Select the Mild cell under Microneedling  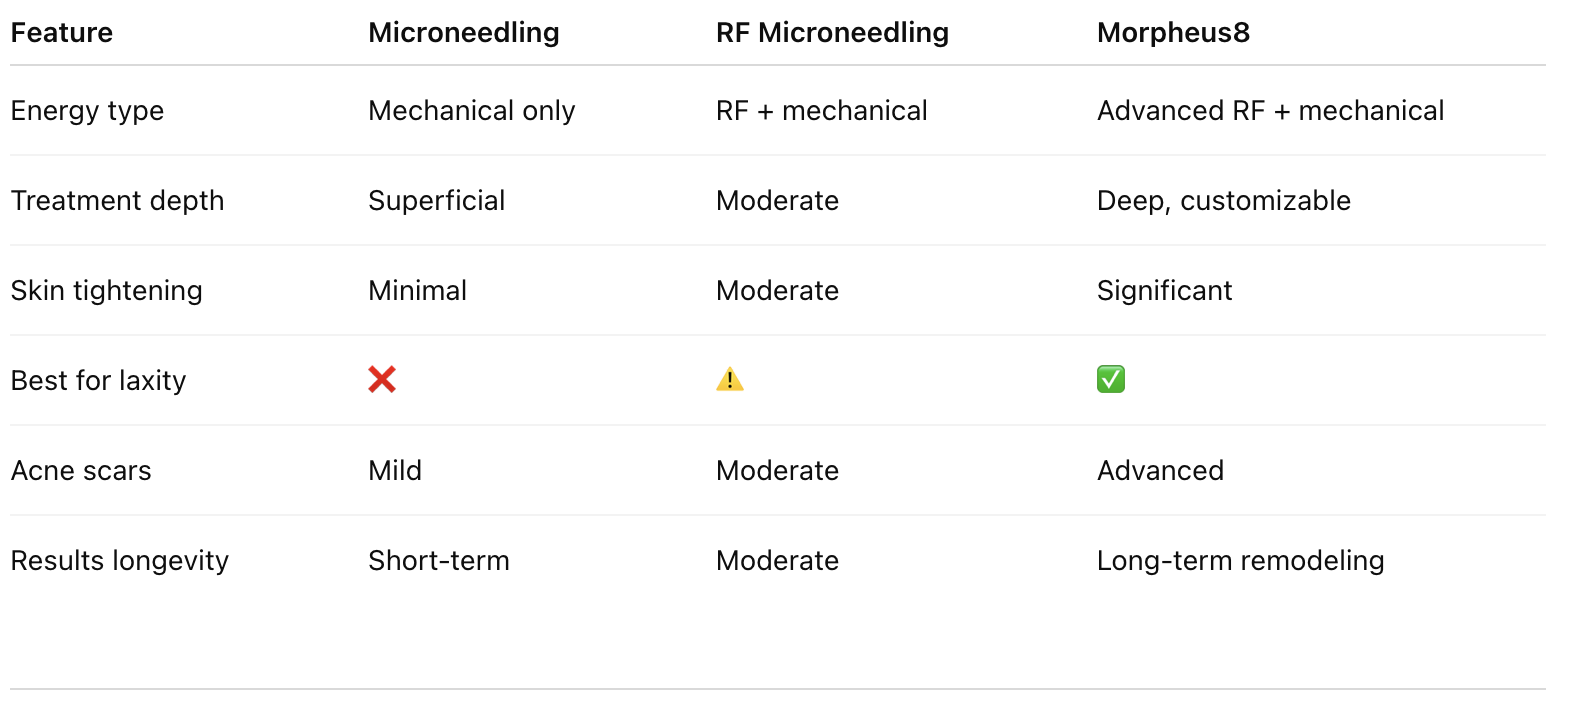tap(395, 471)
